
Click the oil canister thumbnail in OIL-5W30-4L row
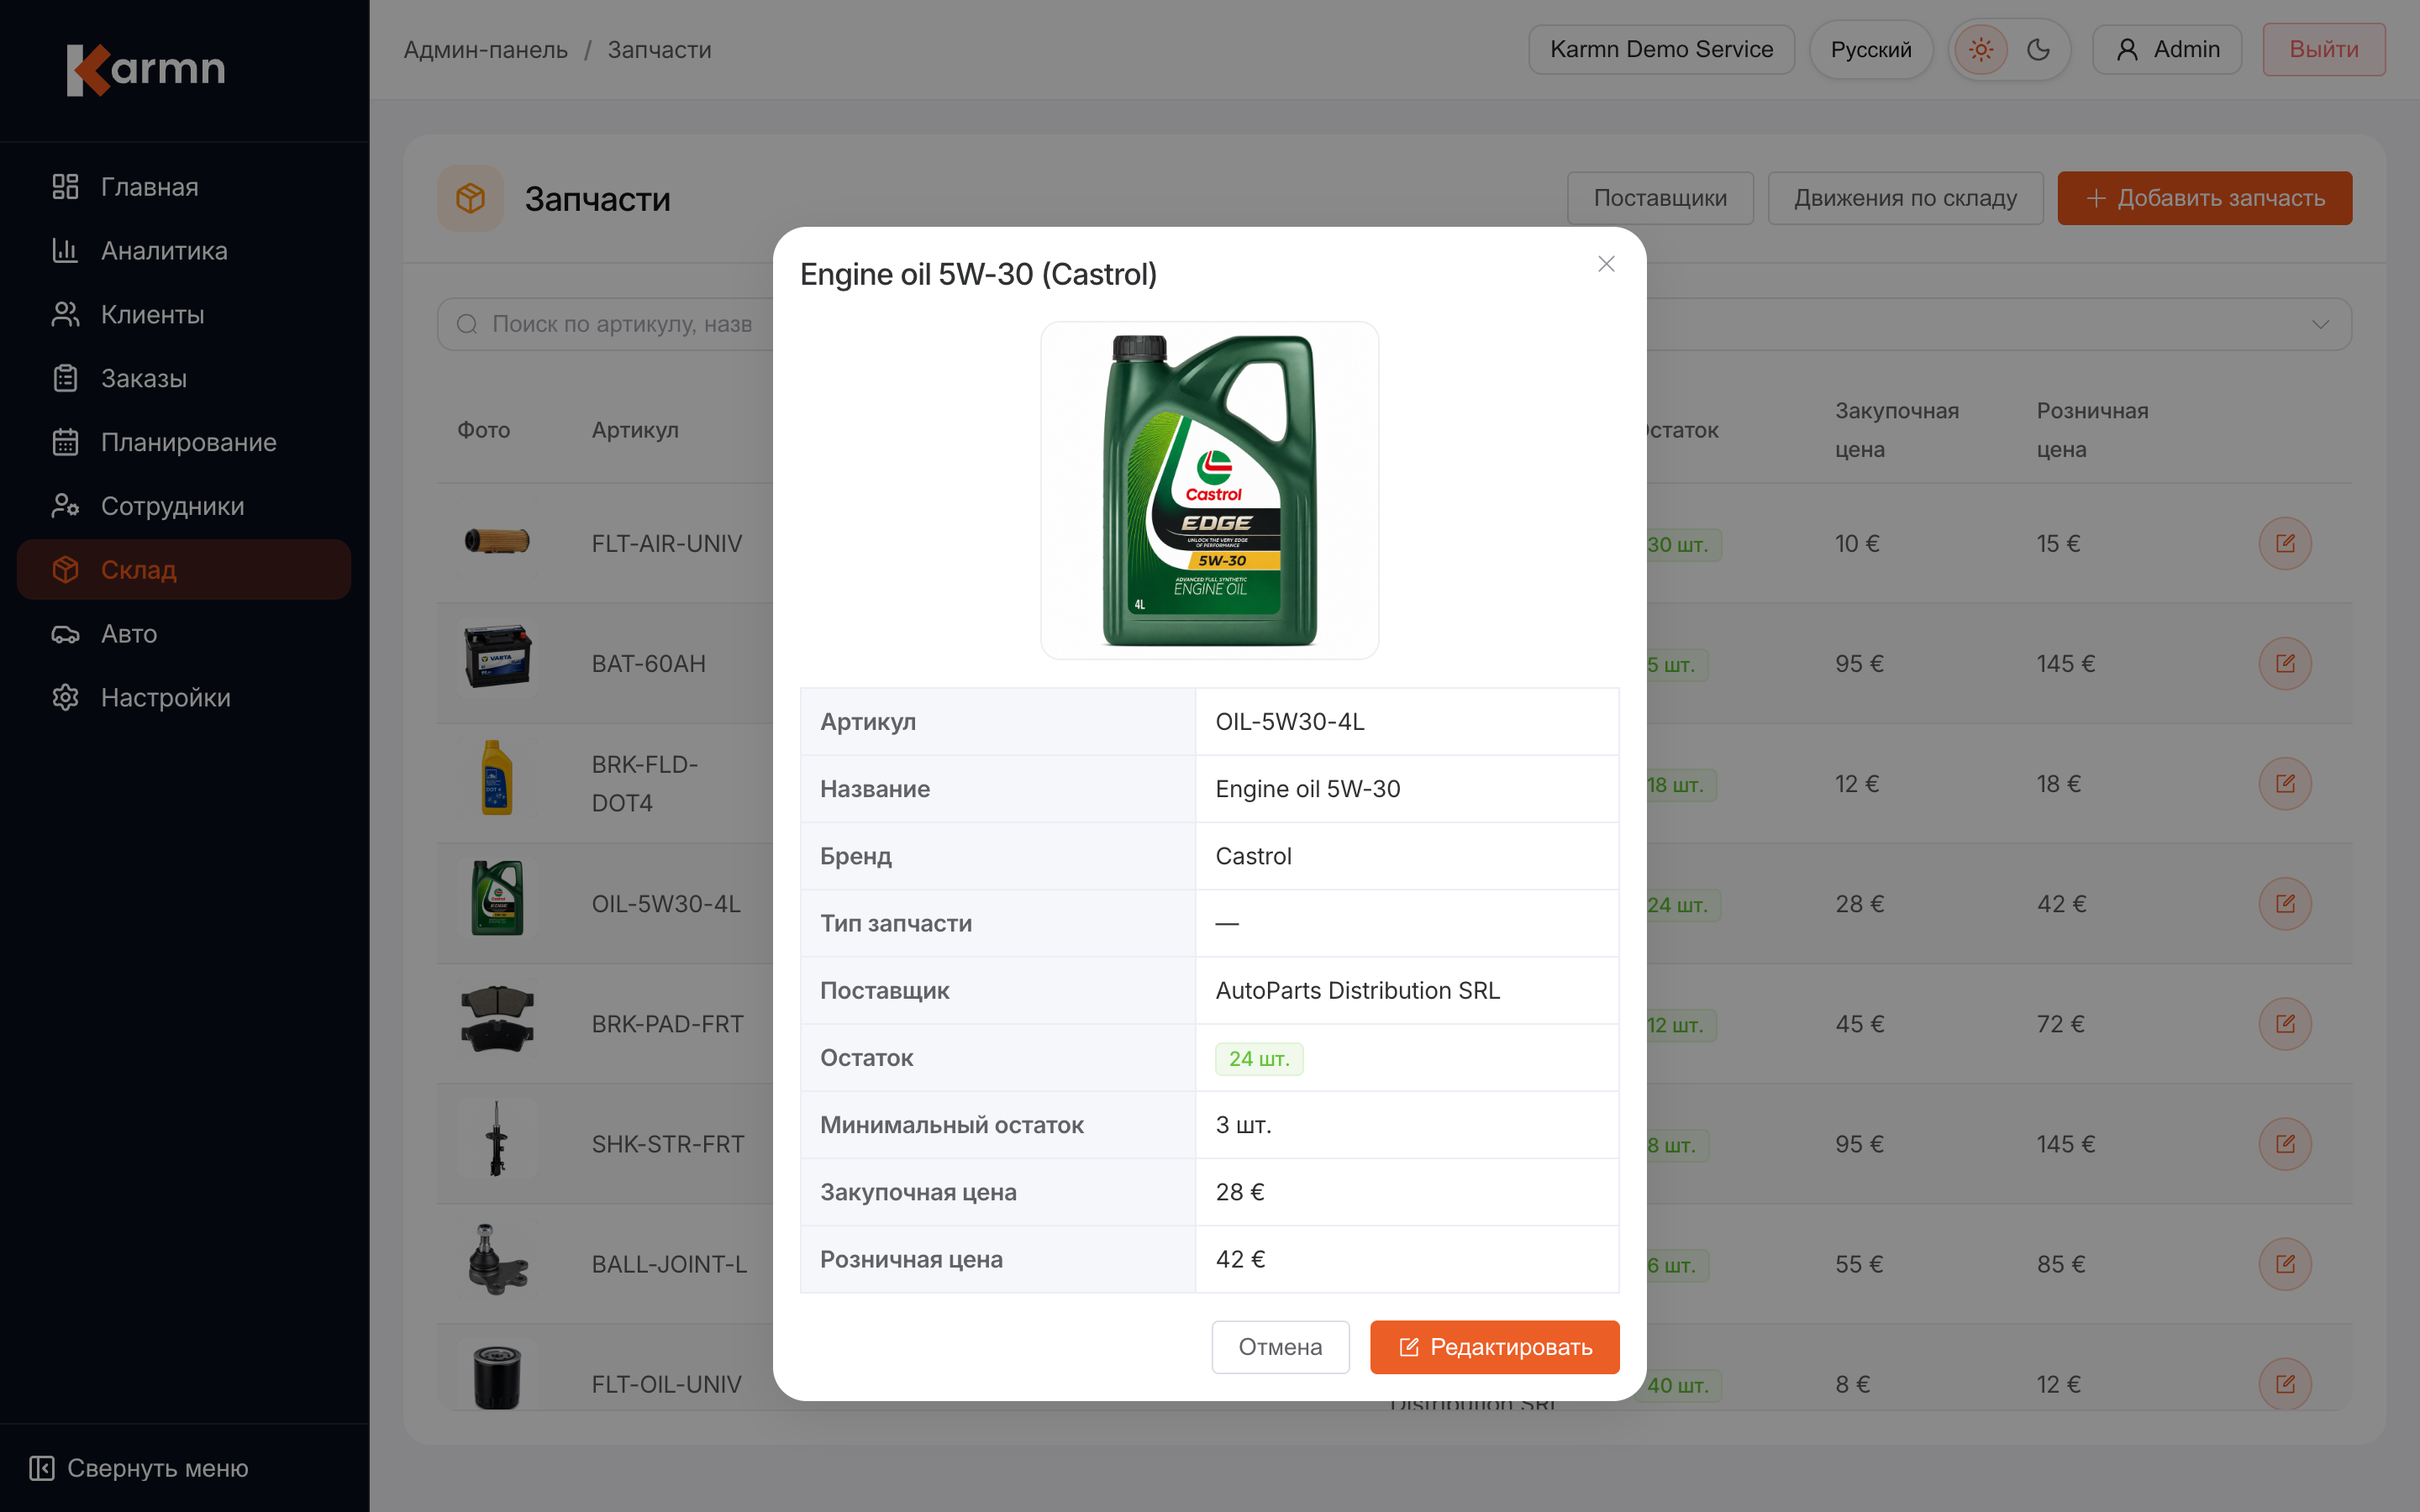pyautogui.click(x=497, y=898)
